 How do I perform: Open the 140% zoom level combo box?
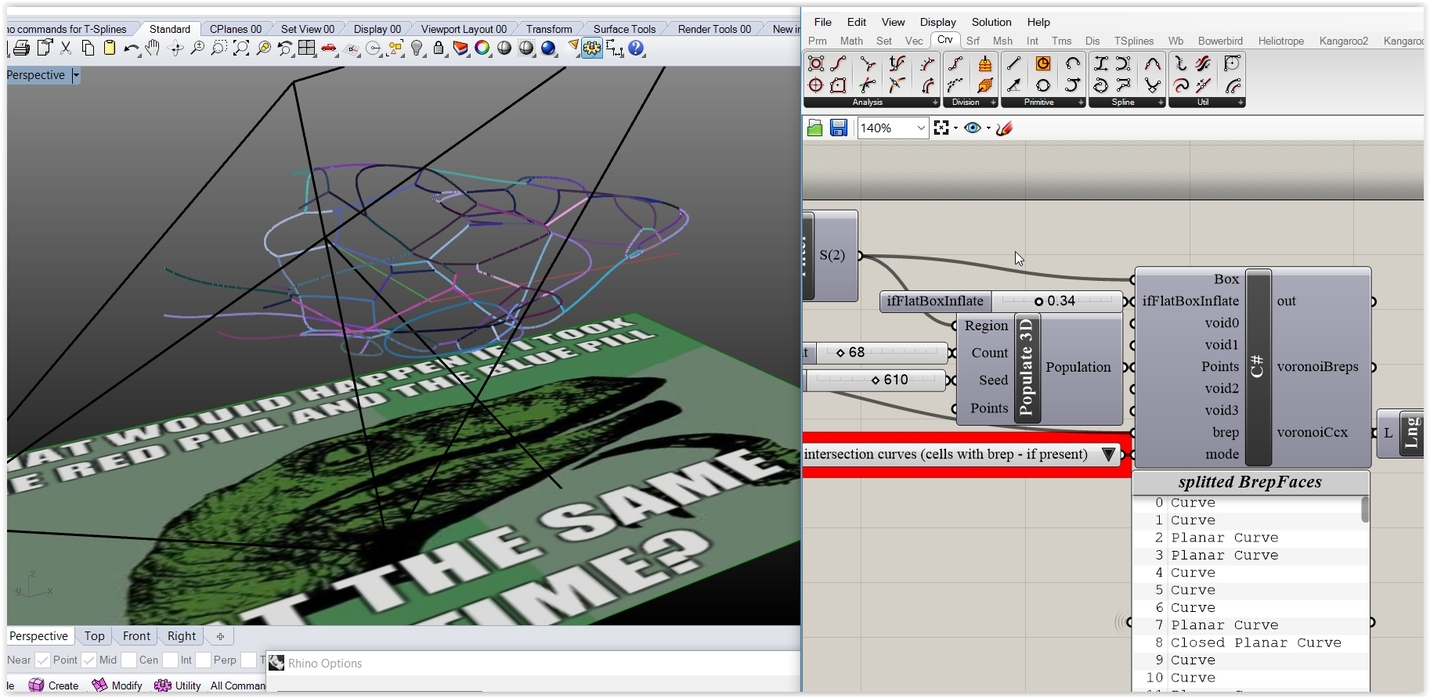(x=893, y=128)
